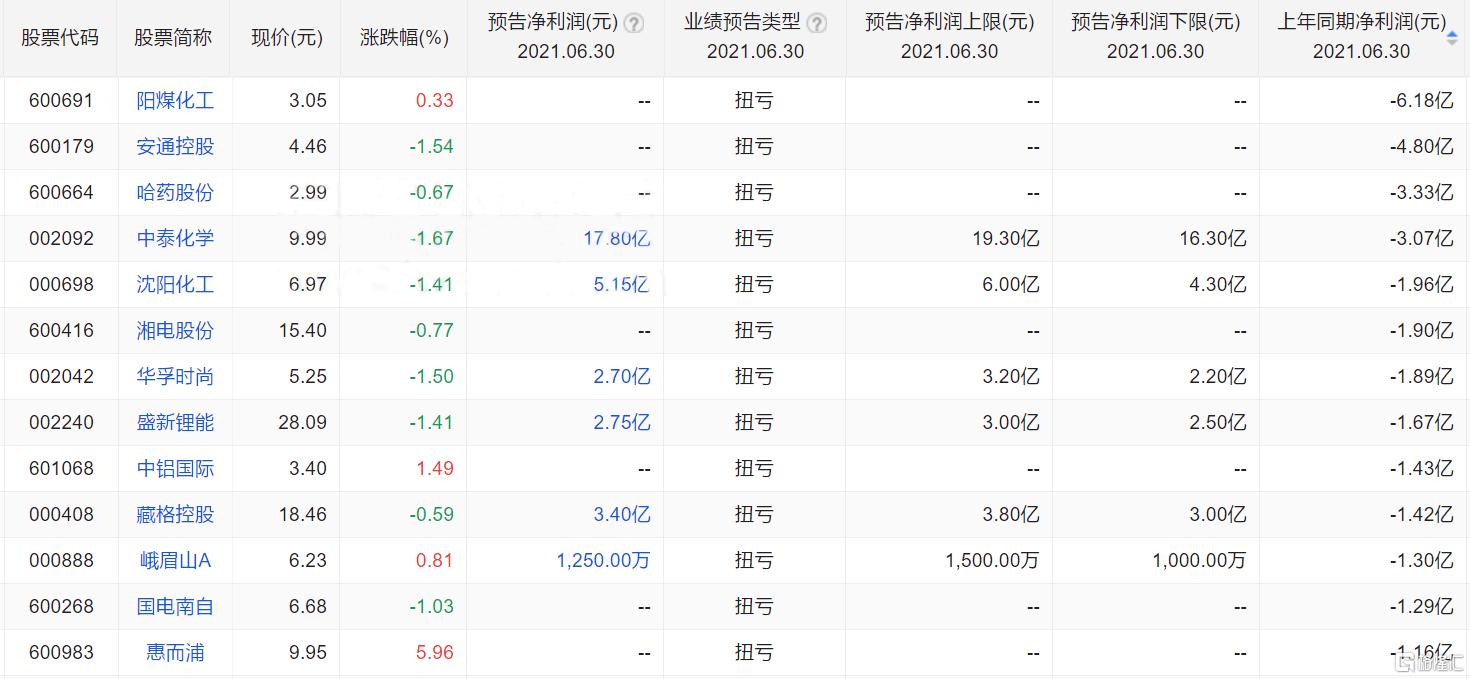This screenshot has height=679, width=1470.
Task: Open stock link 中泰化学
Action: pyautogui.click(x=175, y=238)
